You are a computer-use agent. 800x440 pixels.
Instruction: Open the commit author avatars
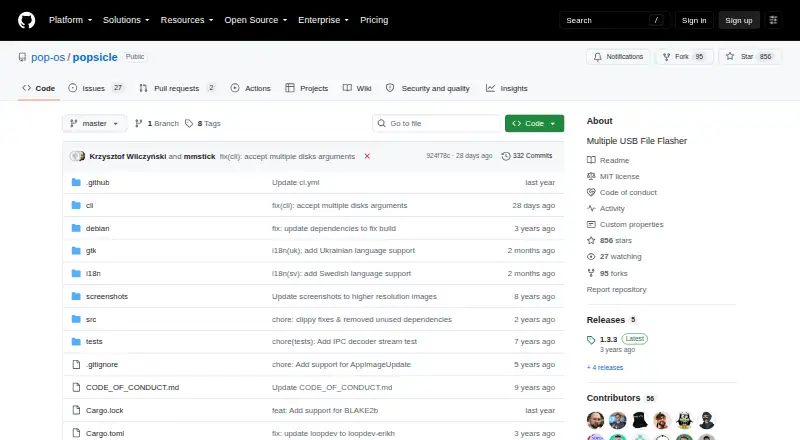point(78,156)
